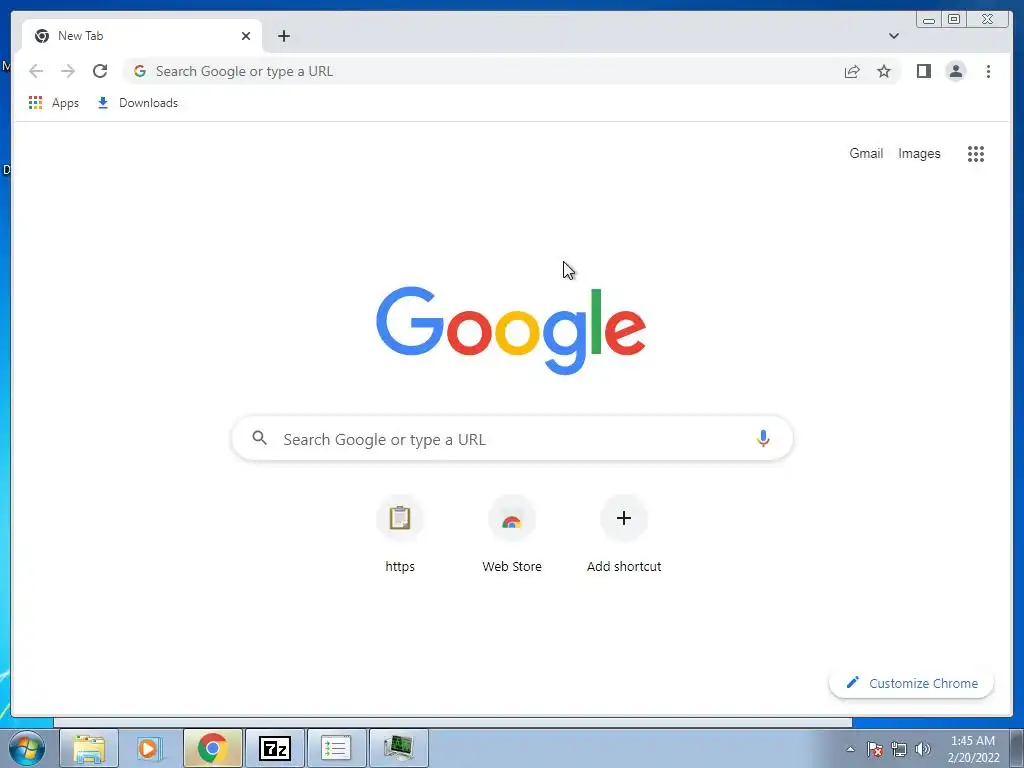Open the Chrome profile avatar

click(x=955, y=71)
